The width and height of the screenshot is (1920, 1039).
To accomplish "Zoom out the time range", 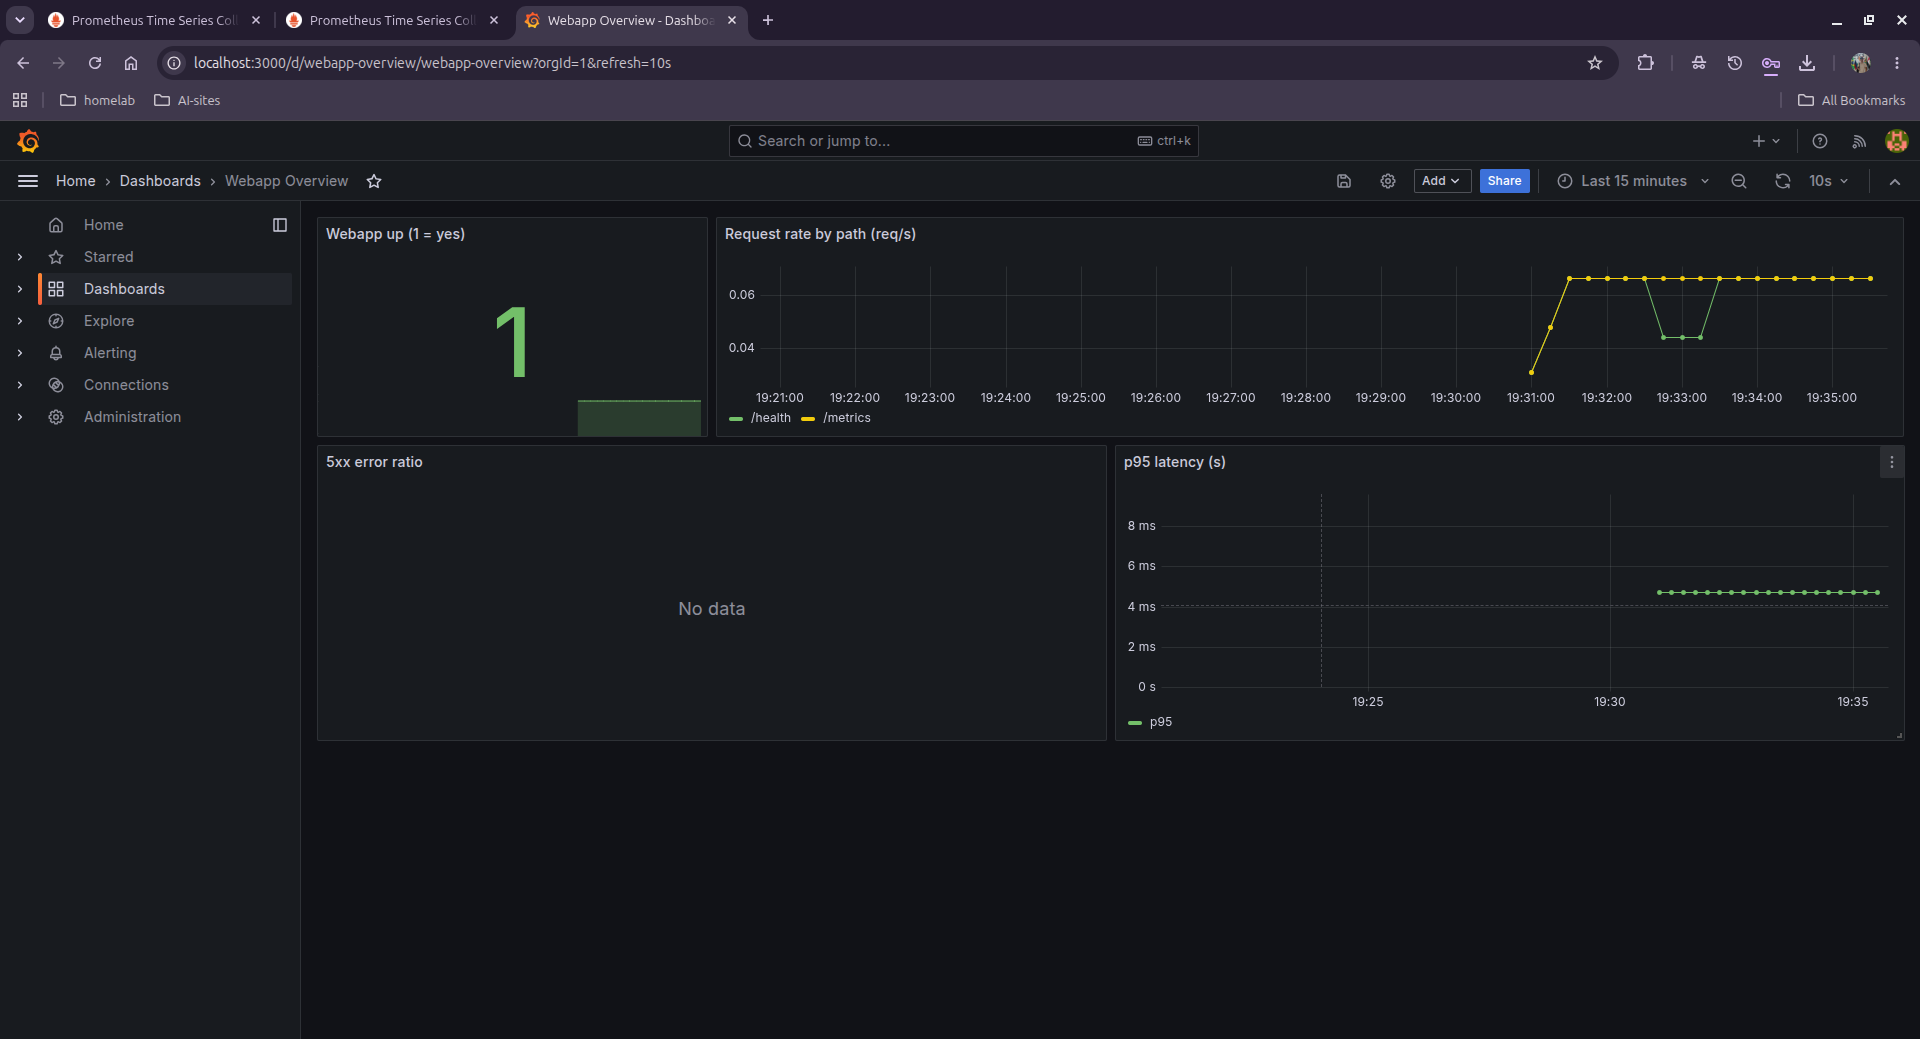I will tap(1739, 181).
